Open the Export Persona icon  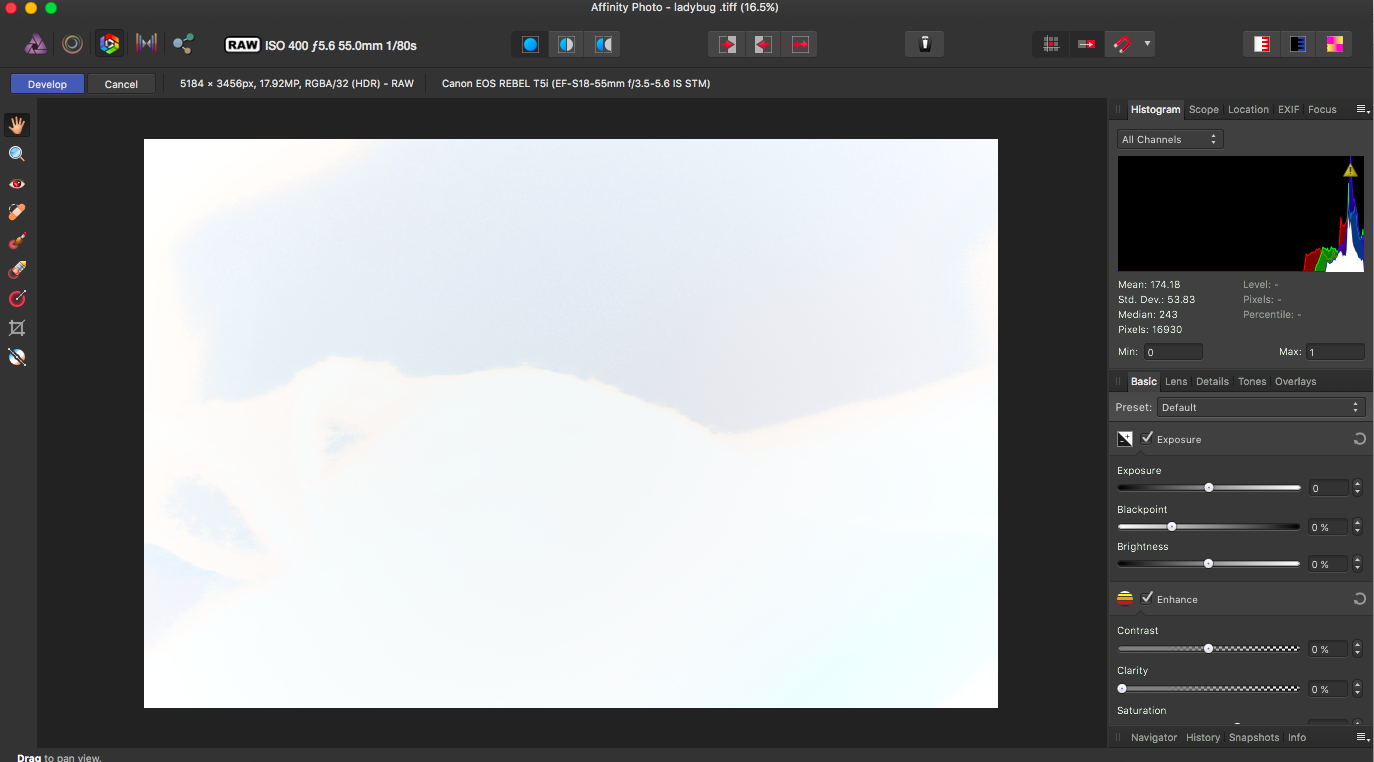coord(183,44)
